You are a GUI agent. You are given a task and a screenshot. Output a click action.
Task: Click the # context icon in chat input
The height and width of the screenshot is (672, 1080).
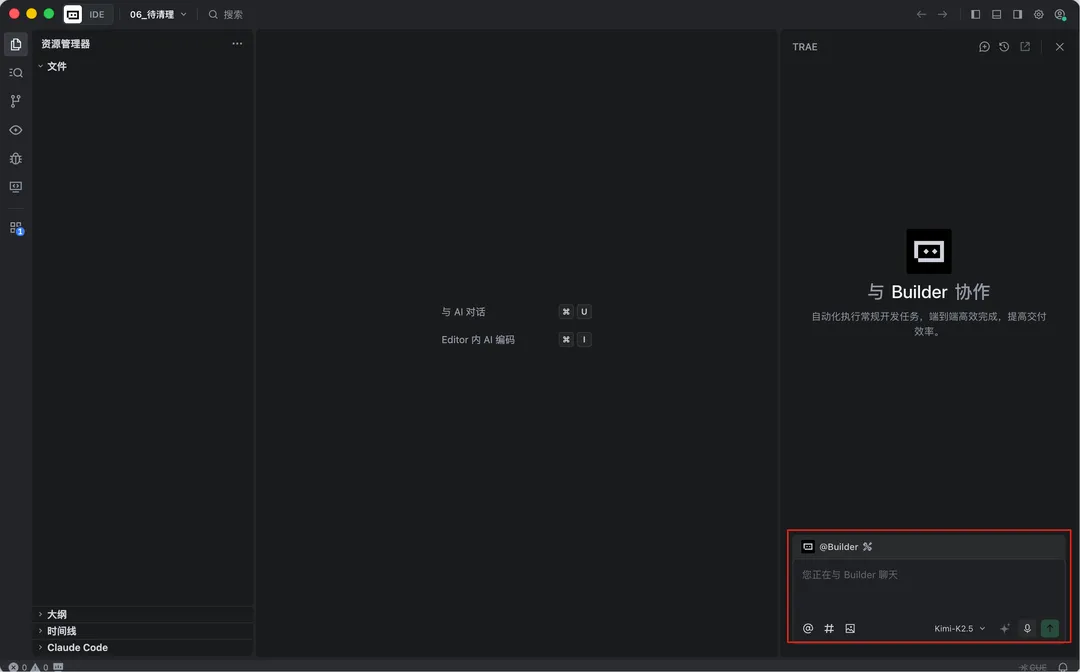(829, 628)
